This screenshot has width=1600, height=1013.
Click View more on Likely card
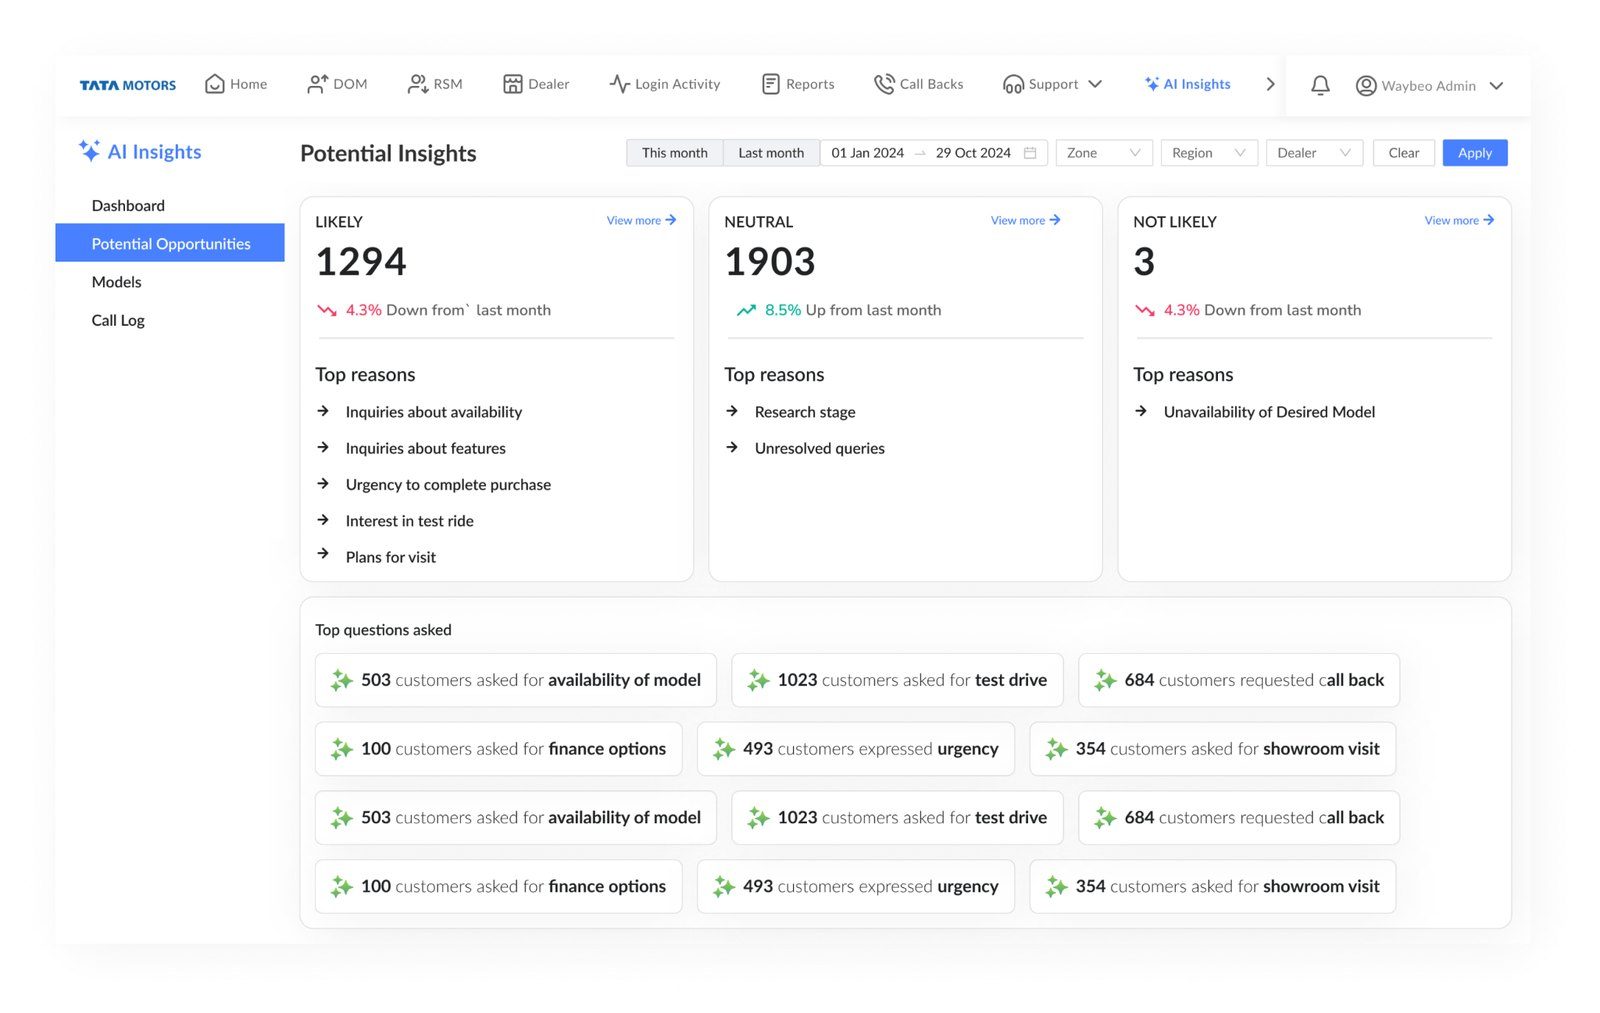point(641,220)
